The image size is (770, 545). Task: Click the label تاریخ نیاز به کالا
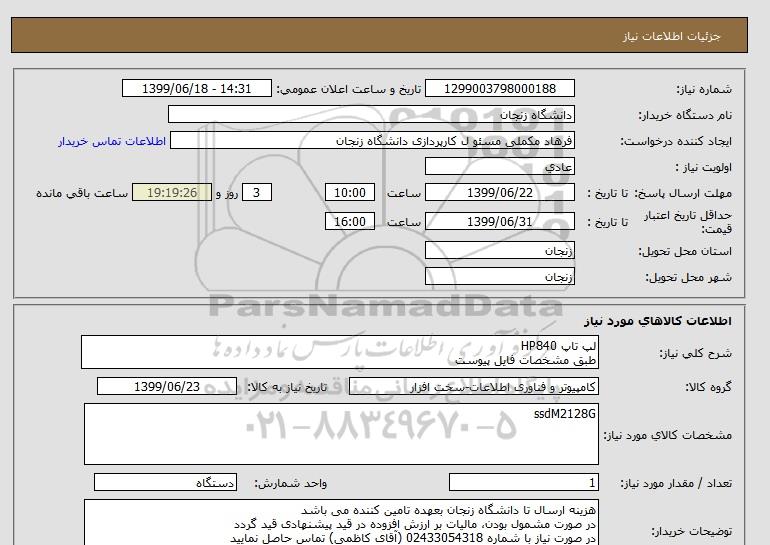pos(287,387)
